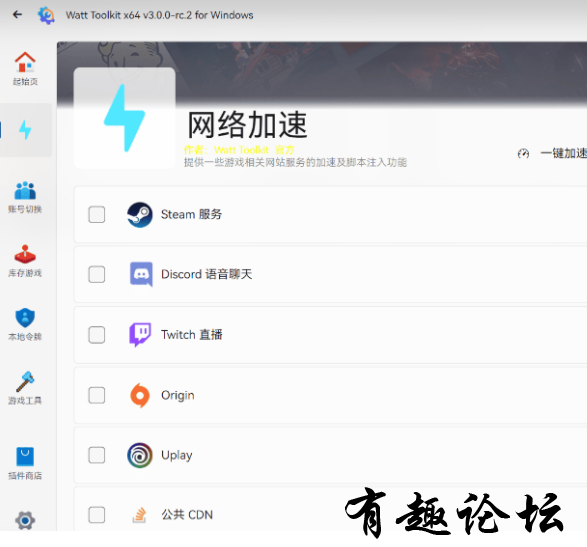The image size is (587, 547).
Task: Click the Uplay logo icon
Action: pos(140,455)
